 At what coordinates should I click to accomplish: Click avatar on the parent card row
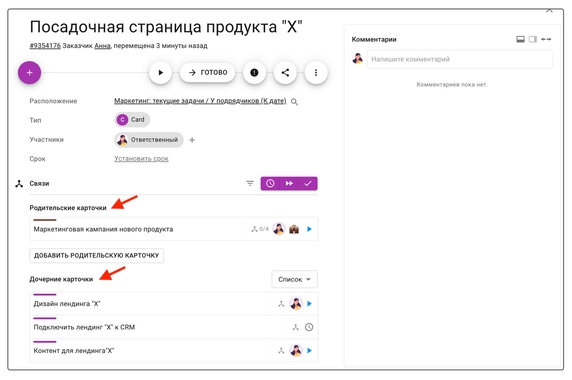click(x=279, y=229)
